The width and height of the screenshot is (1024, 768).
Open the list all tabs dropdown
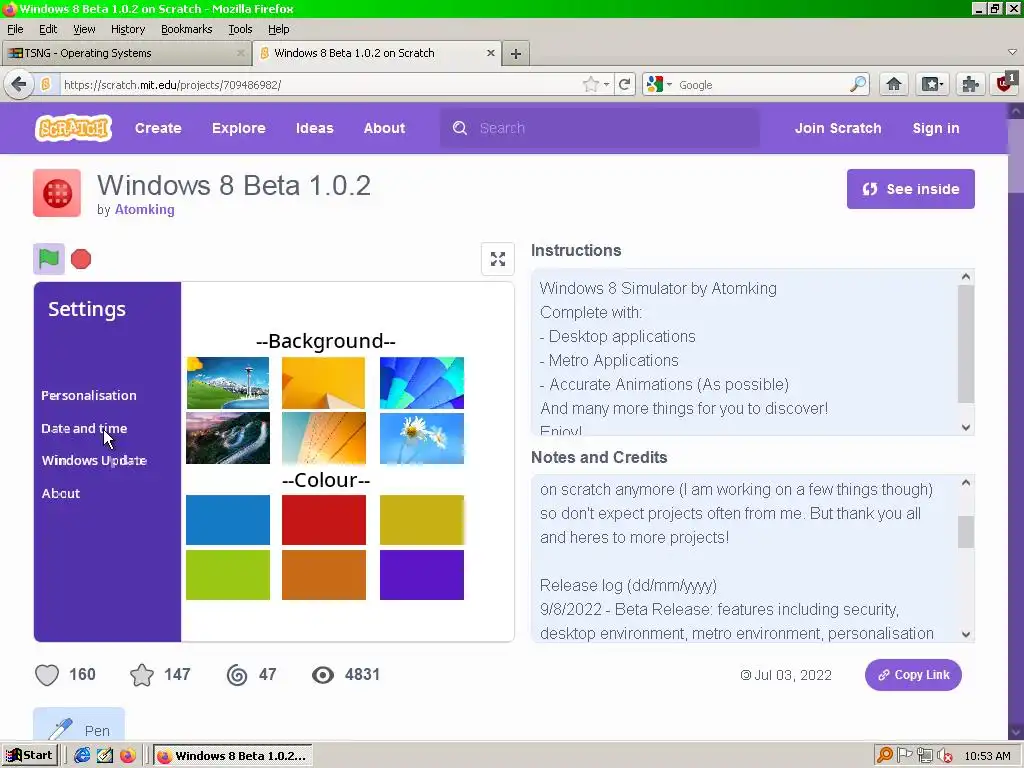(x=1012, y=52)
